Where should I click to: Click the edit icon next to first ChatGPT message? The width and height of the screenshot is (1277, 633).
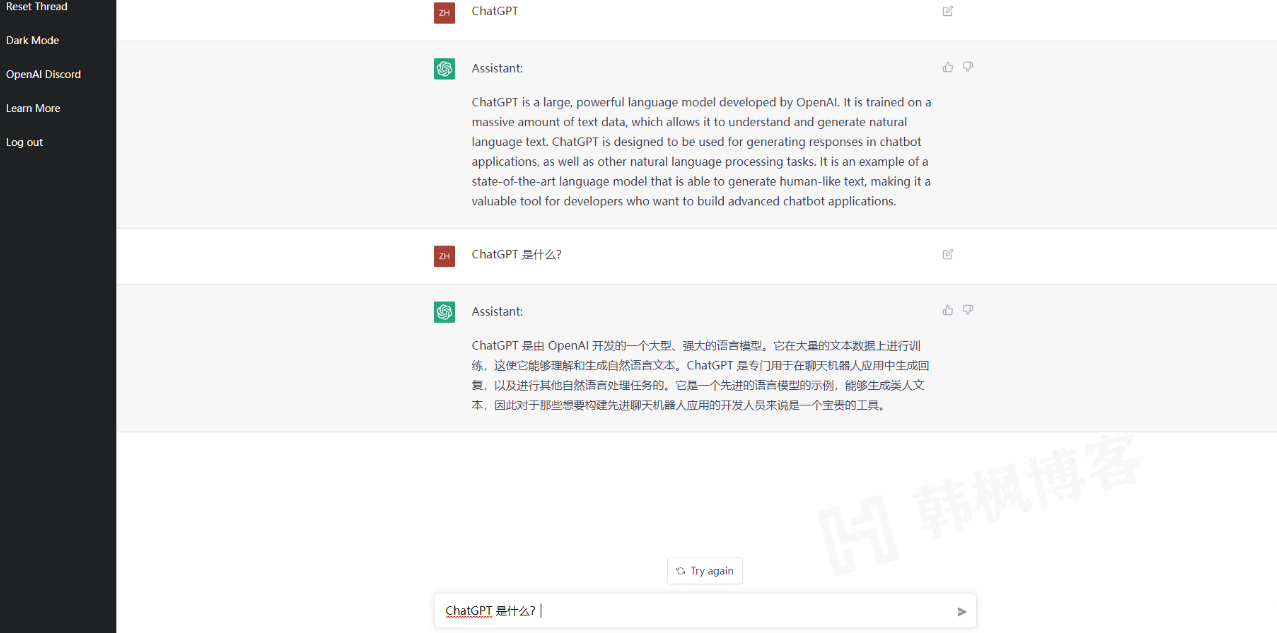(x=947, y=11)
